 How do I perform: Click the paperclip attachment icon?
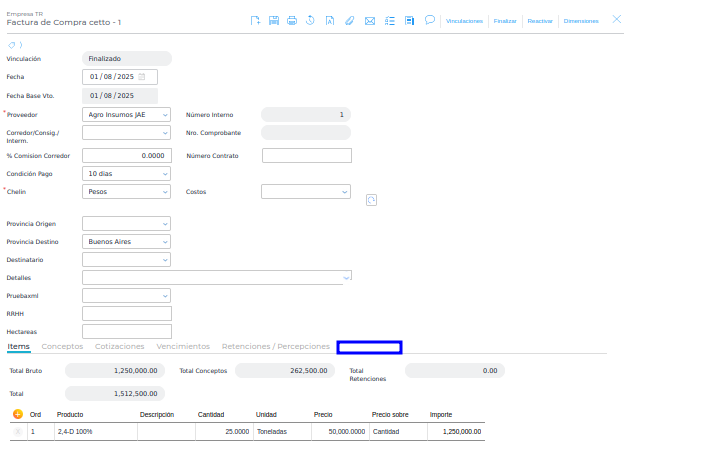point(350,20)
